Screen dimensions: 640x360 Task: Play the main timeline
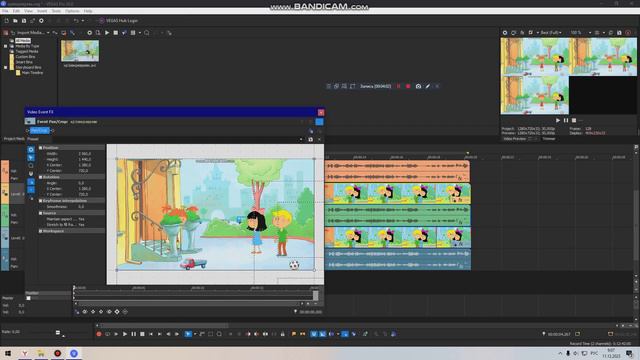[124, 334]
